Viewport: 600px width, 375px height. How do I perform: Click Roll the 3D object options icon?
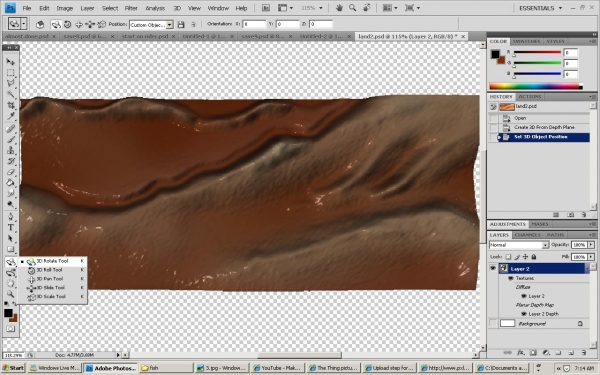[x=68, y=24]
